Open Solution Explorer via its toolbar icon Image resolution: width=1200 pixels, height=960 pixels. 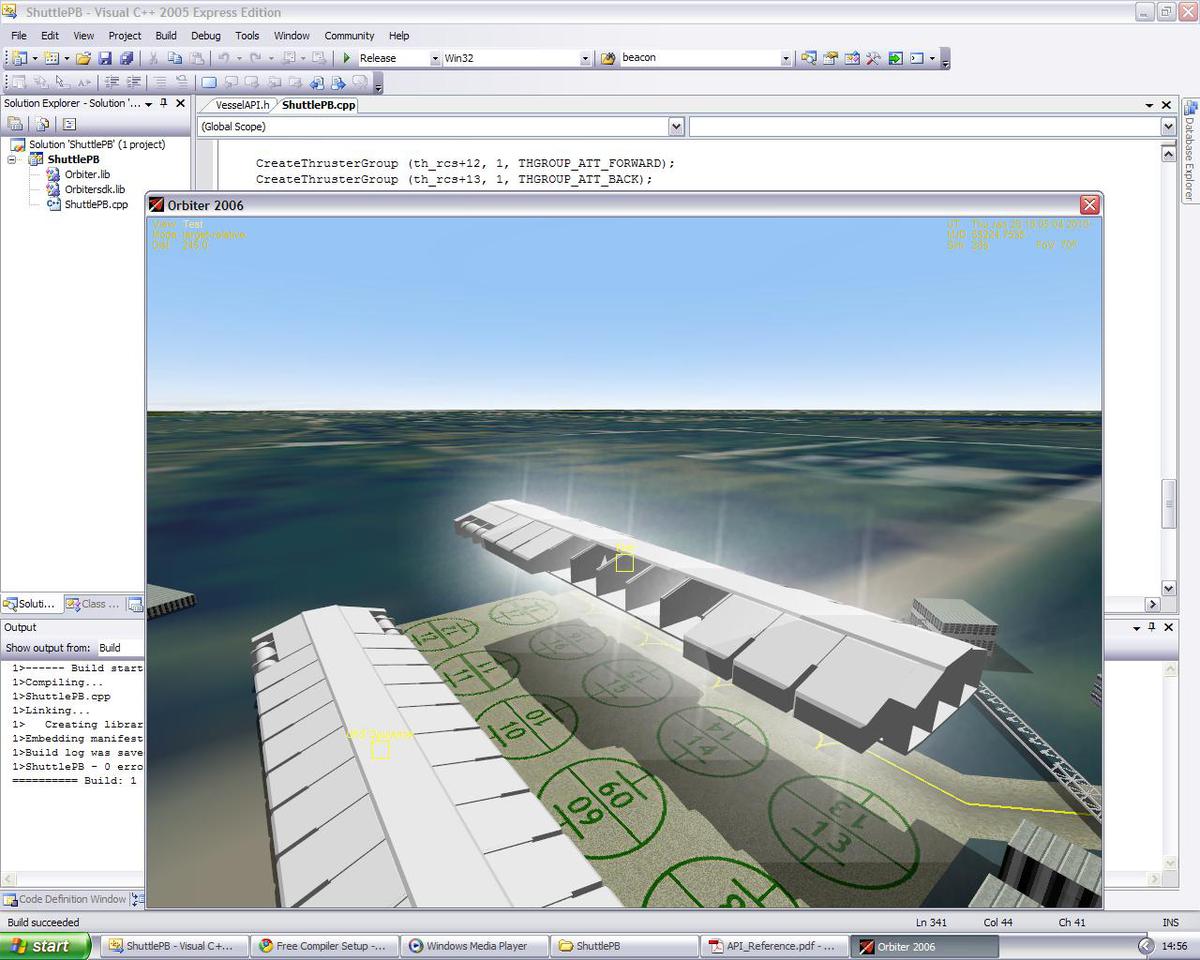pyautogui.click(x=809, y=58)
